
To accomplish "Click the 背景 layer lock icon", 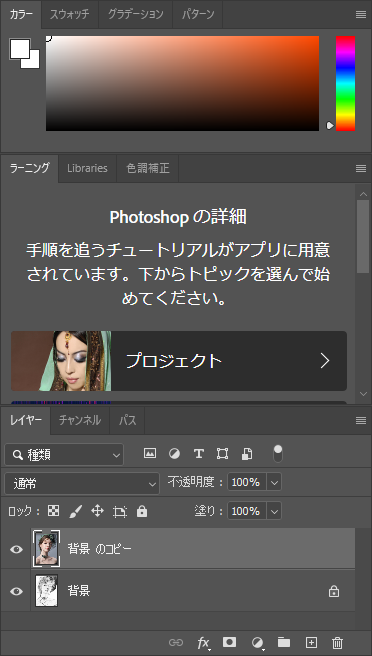I will 334,591.
